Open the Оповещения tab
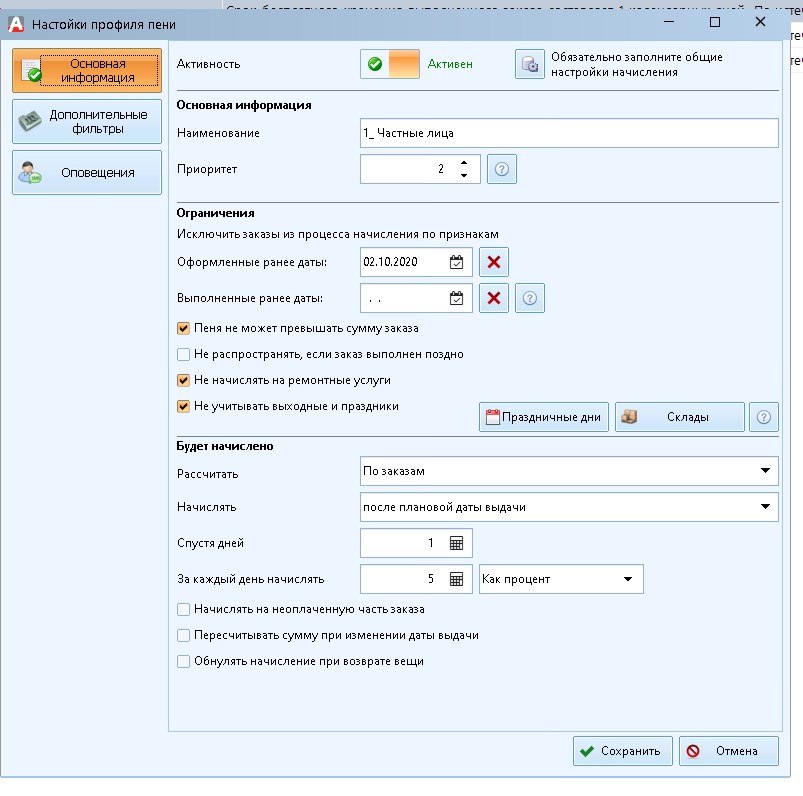Viewport: 803px width, 796px height. [86, 172]
